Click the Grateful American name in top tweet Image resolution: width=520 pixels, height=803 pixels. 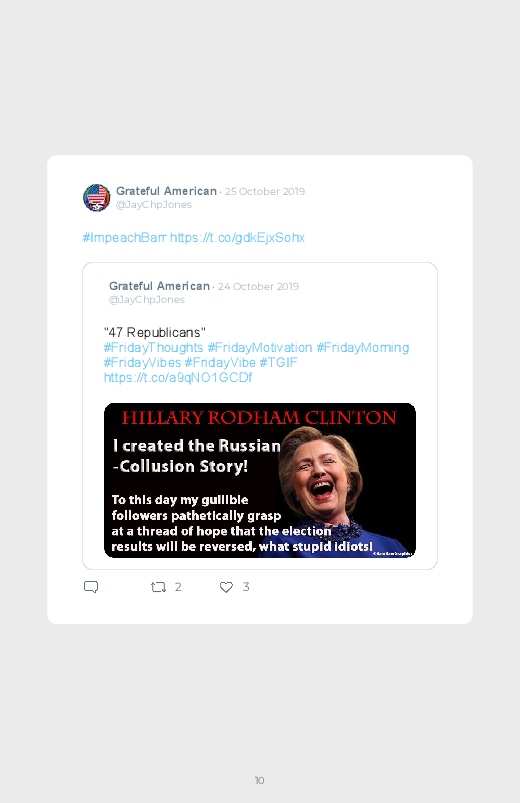[167, 191]
